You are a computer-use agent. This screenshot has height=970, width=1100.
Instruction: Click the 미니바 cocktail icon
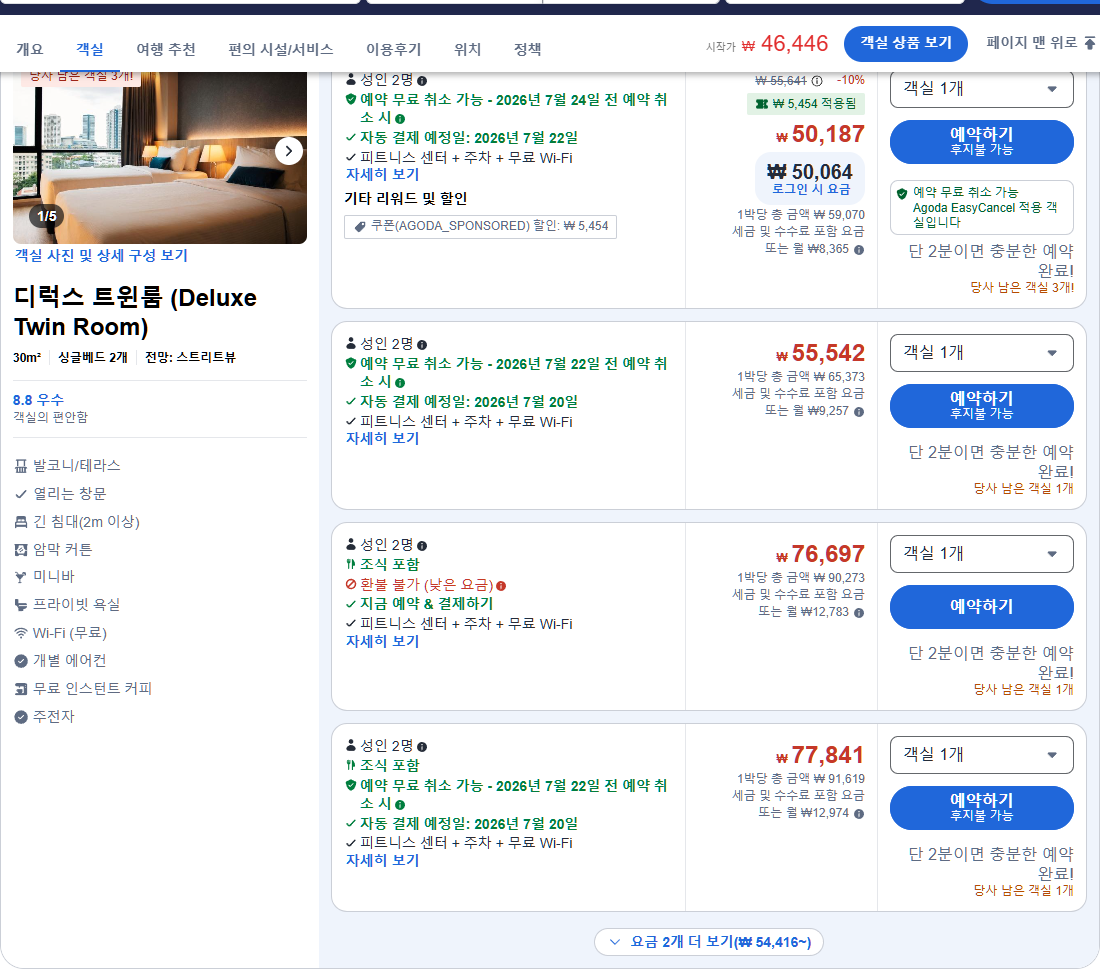click(21, 577)
